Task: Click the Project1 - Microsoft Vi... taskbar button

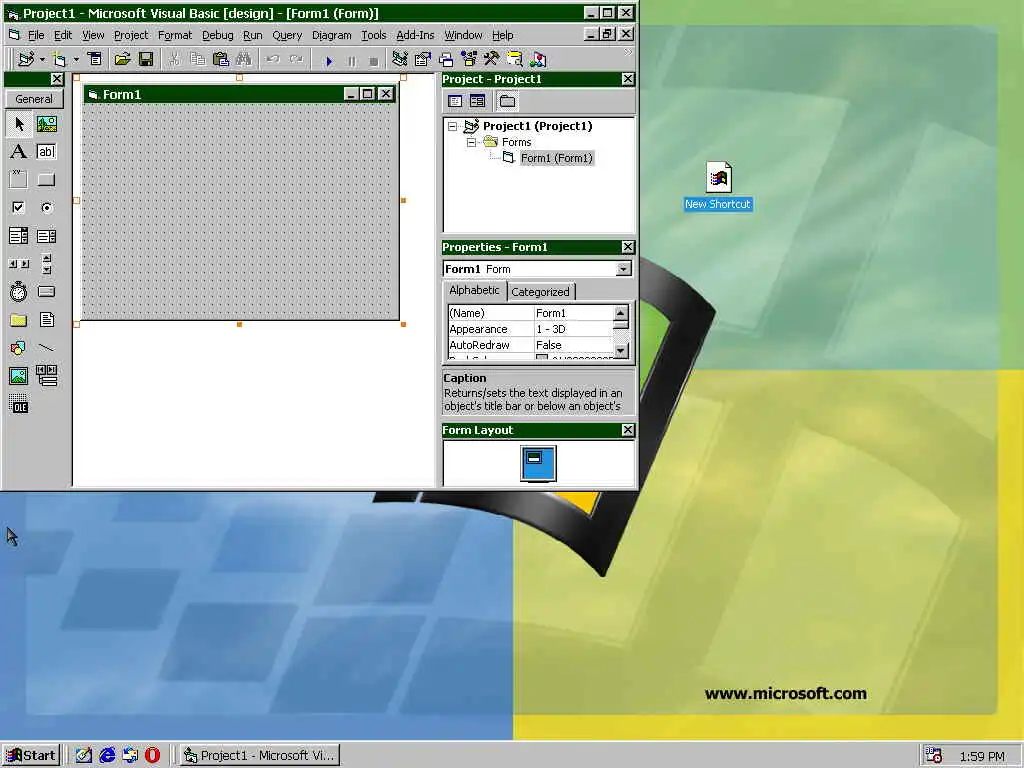Action: [260, 756]
